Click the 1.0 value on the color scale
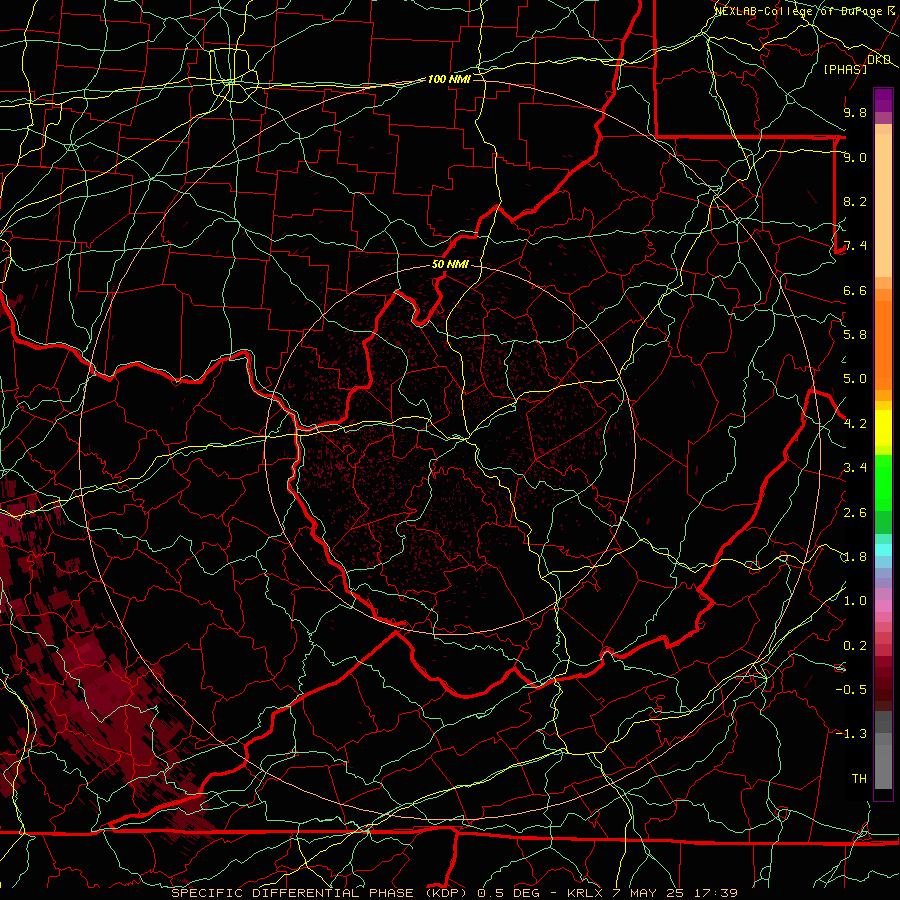The height and width of the screenshot is (900, 900). click(x=855, y=601)
